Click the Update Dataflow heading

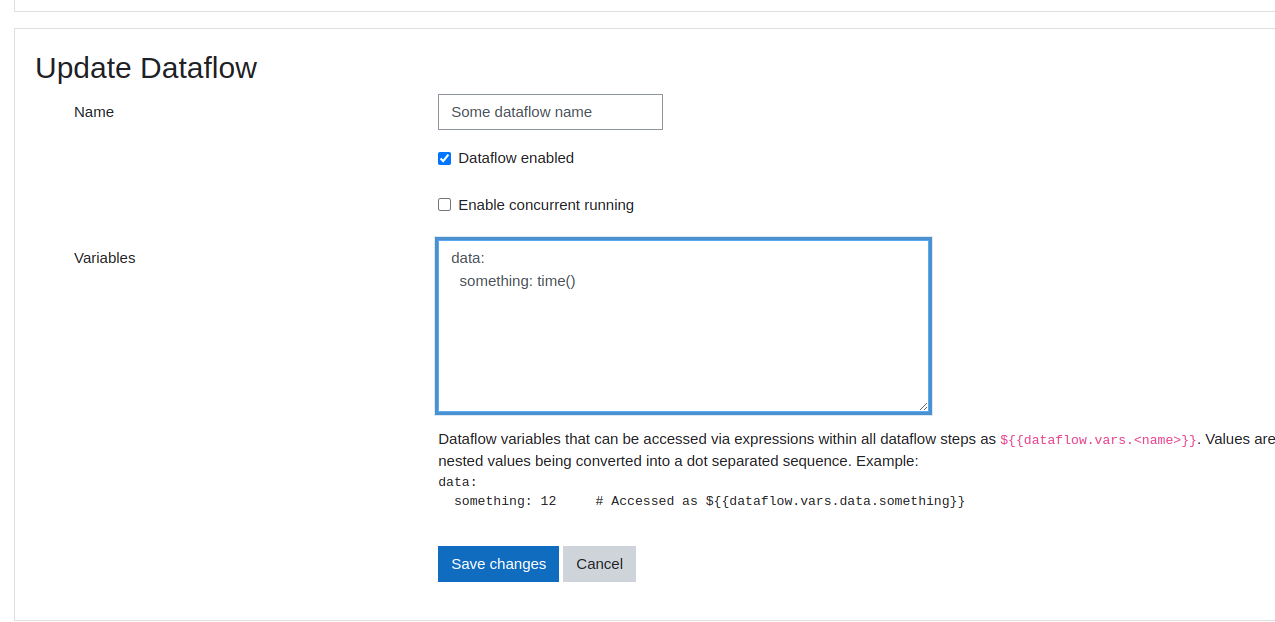click(x=146, y=68)
